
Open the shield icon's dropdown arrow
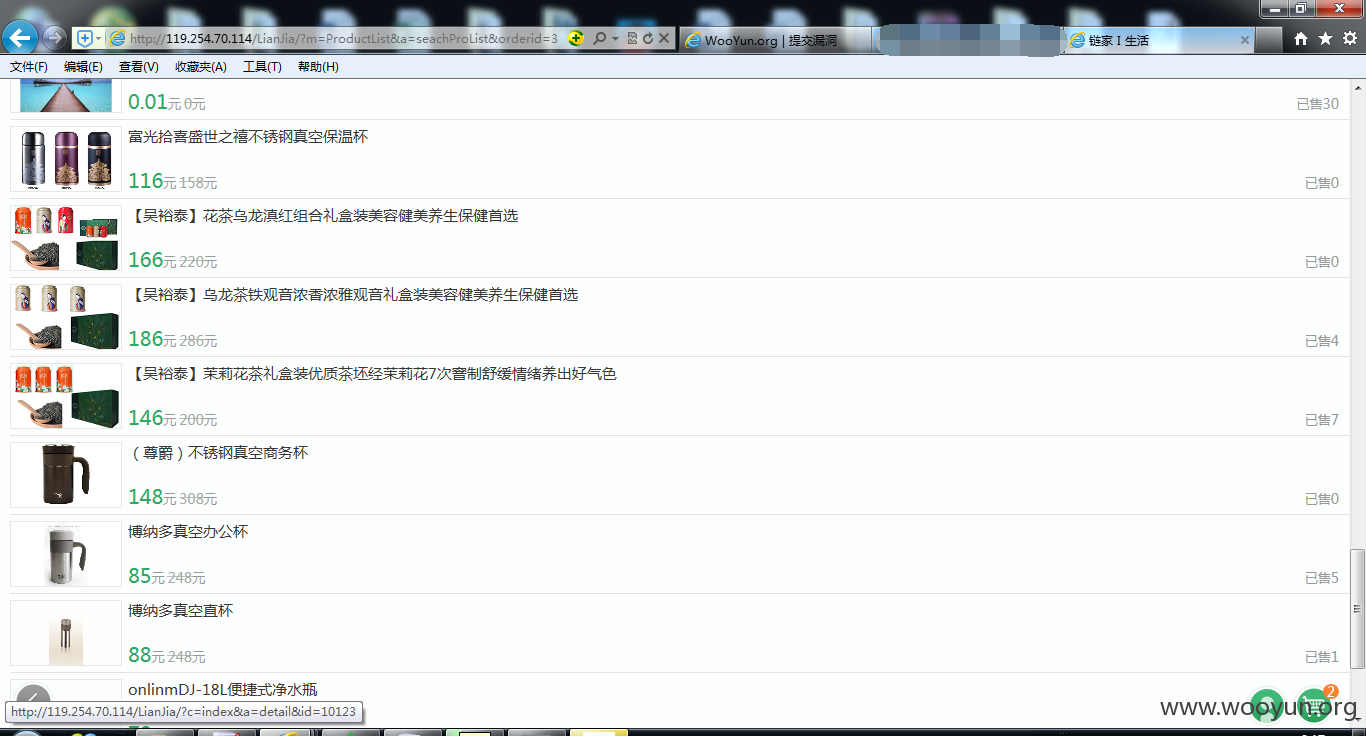pyautogui.click(x=98, y=38)
